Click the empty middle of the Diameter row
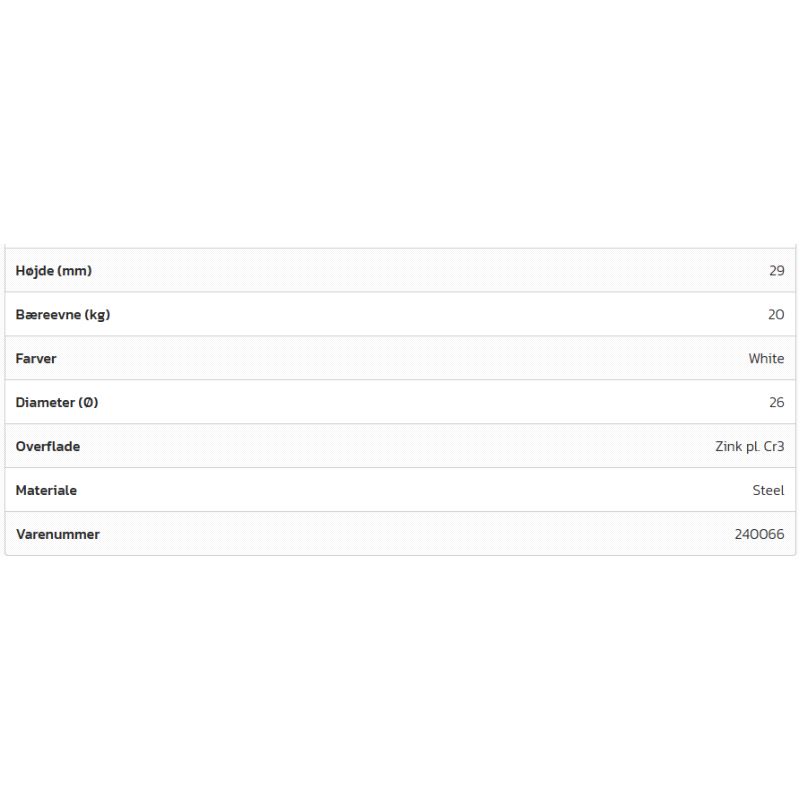The image size is (800, 800). [x=400, y=403]
